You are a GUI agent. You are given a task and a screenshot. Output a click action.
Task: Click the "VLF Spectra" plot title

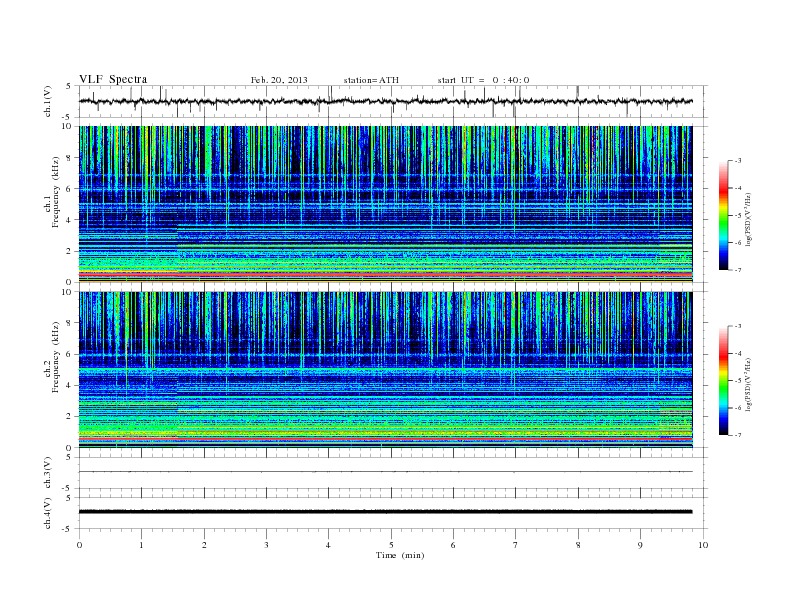113,79
